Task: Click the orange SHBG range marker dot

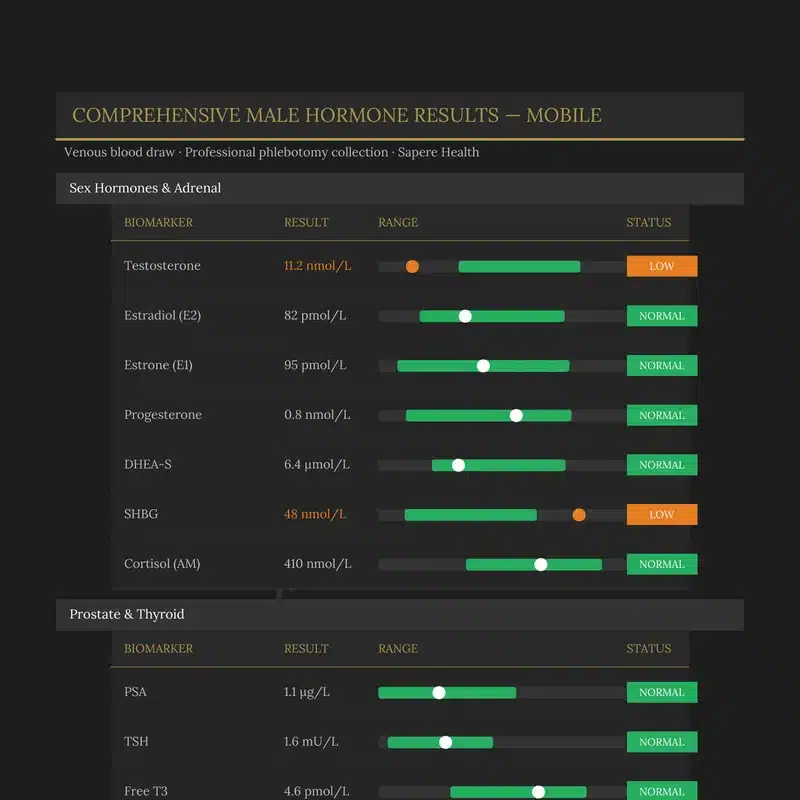Action: 579,515
